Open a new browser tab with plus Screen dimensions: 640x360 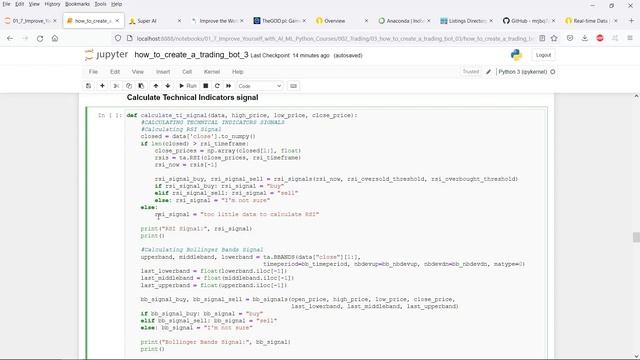pyautogui.click(x=631, y=21)
